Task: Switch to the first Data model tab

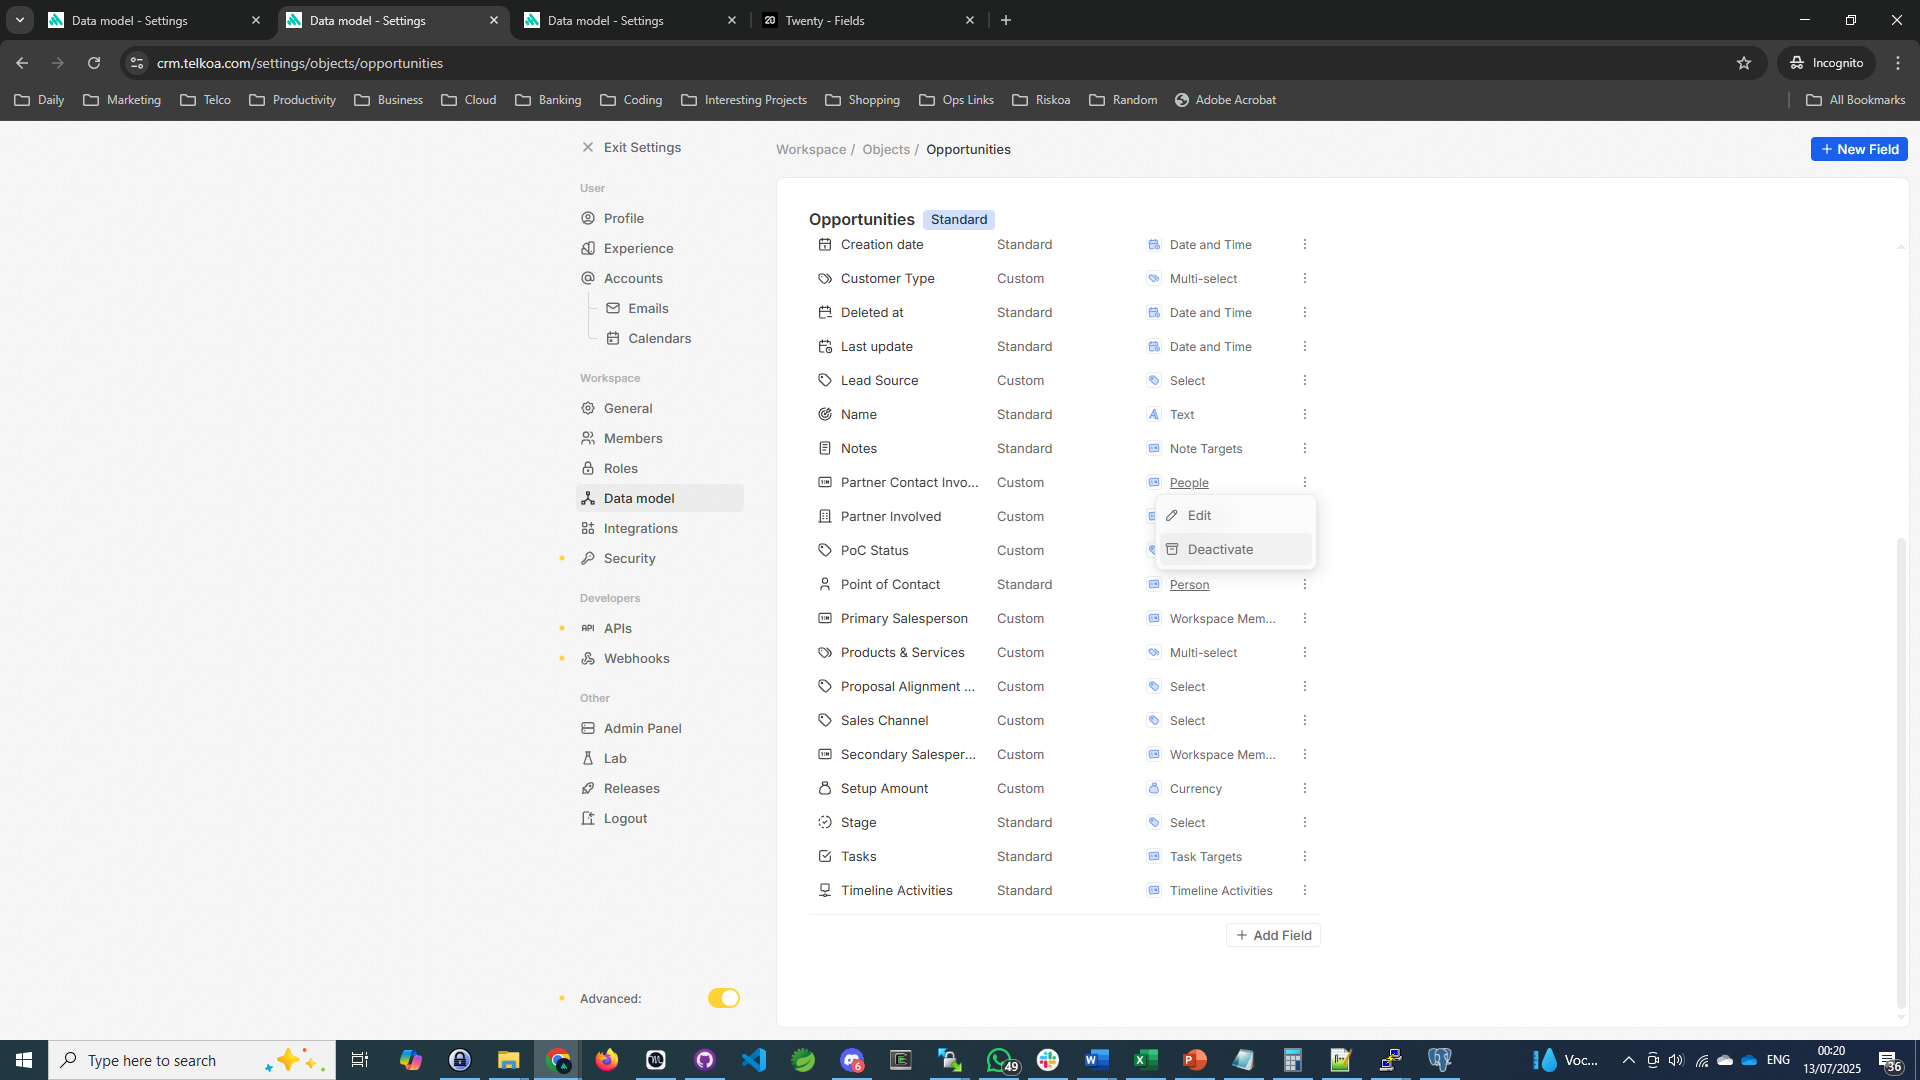Action: 155,20
